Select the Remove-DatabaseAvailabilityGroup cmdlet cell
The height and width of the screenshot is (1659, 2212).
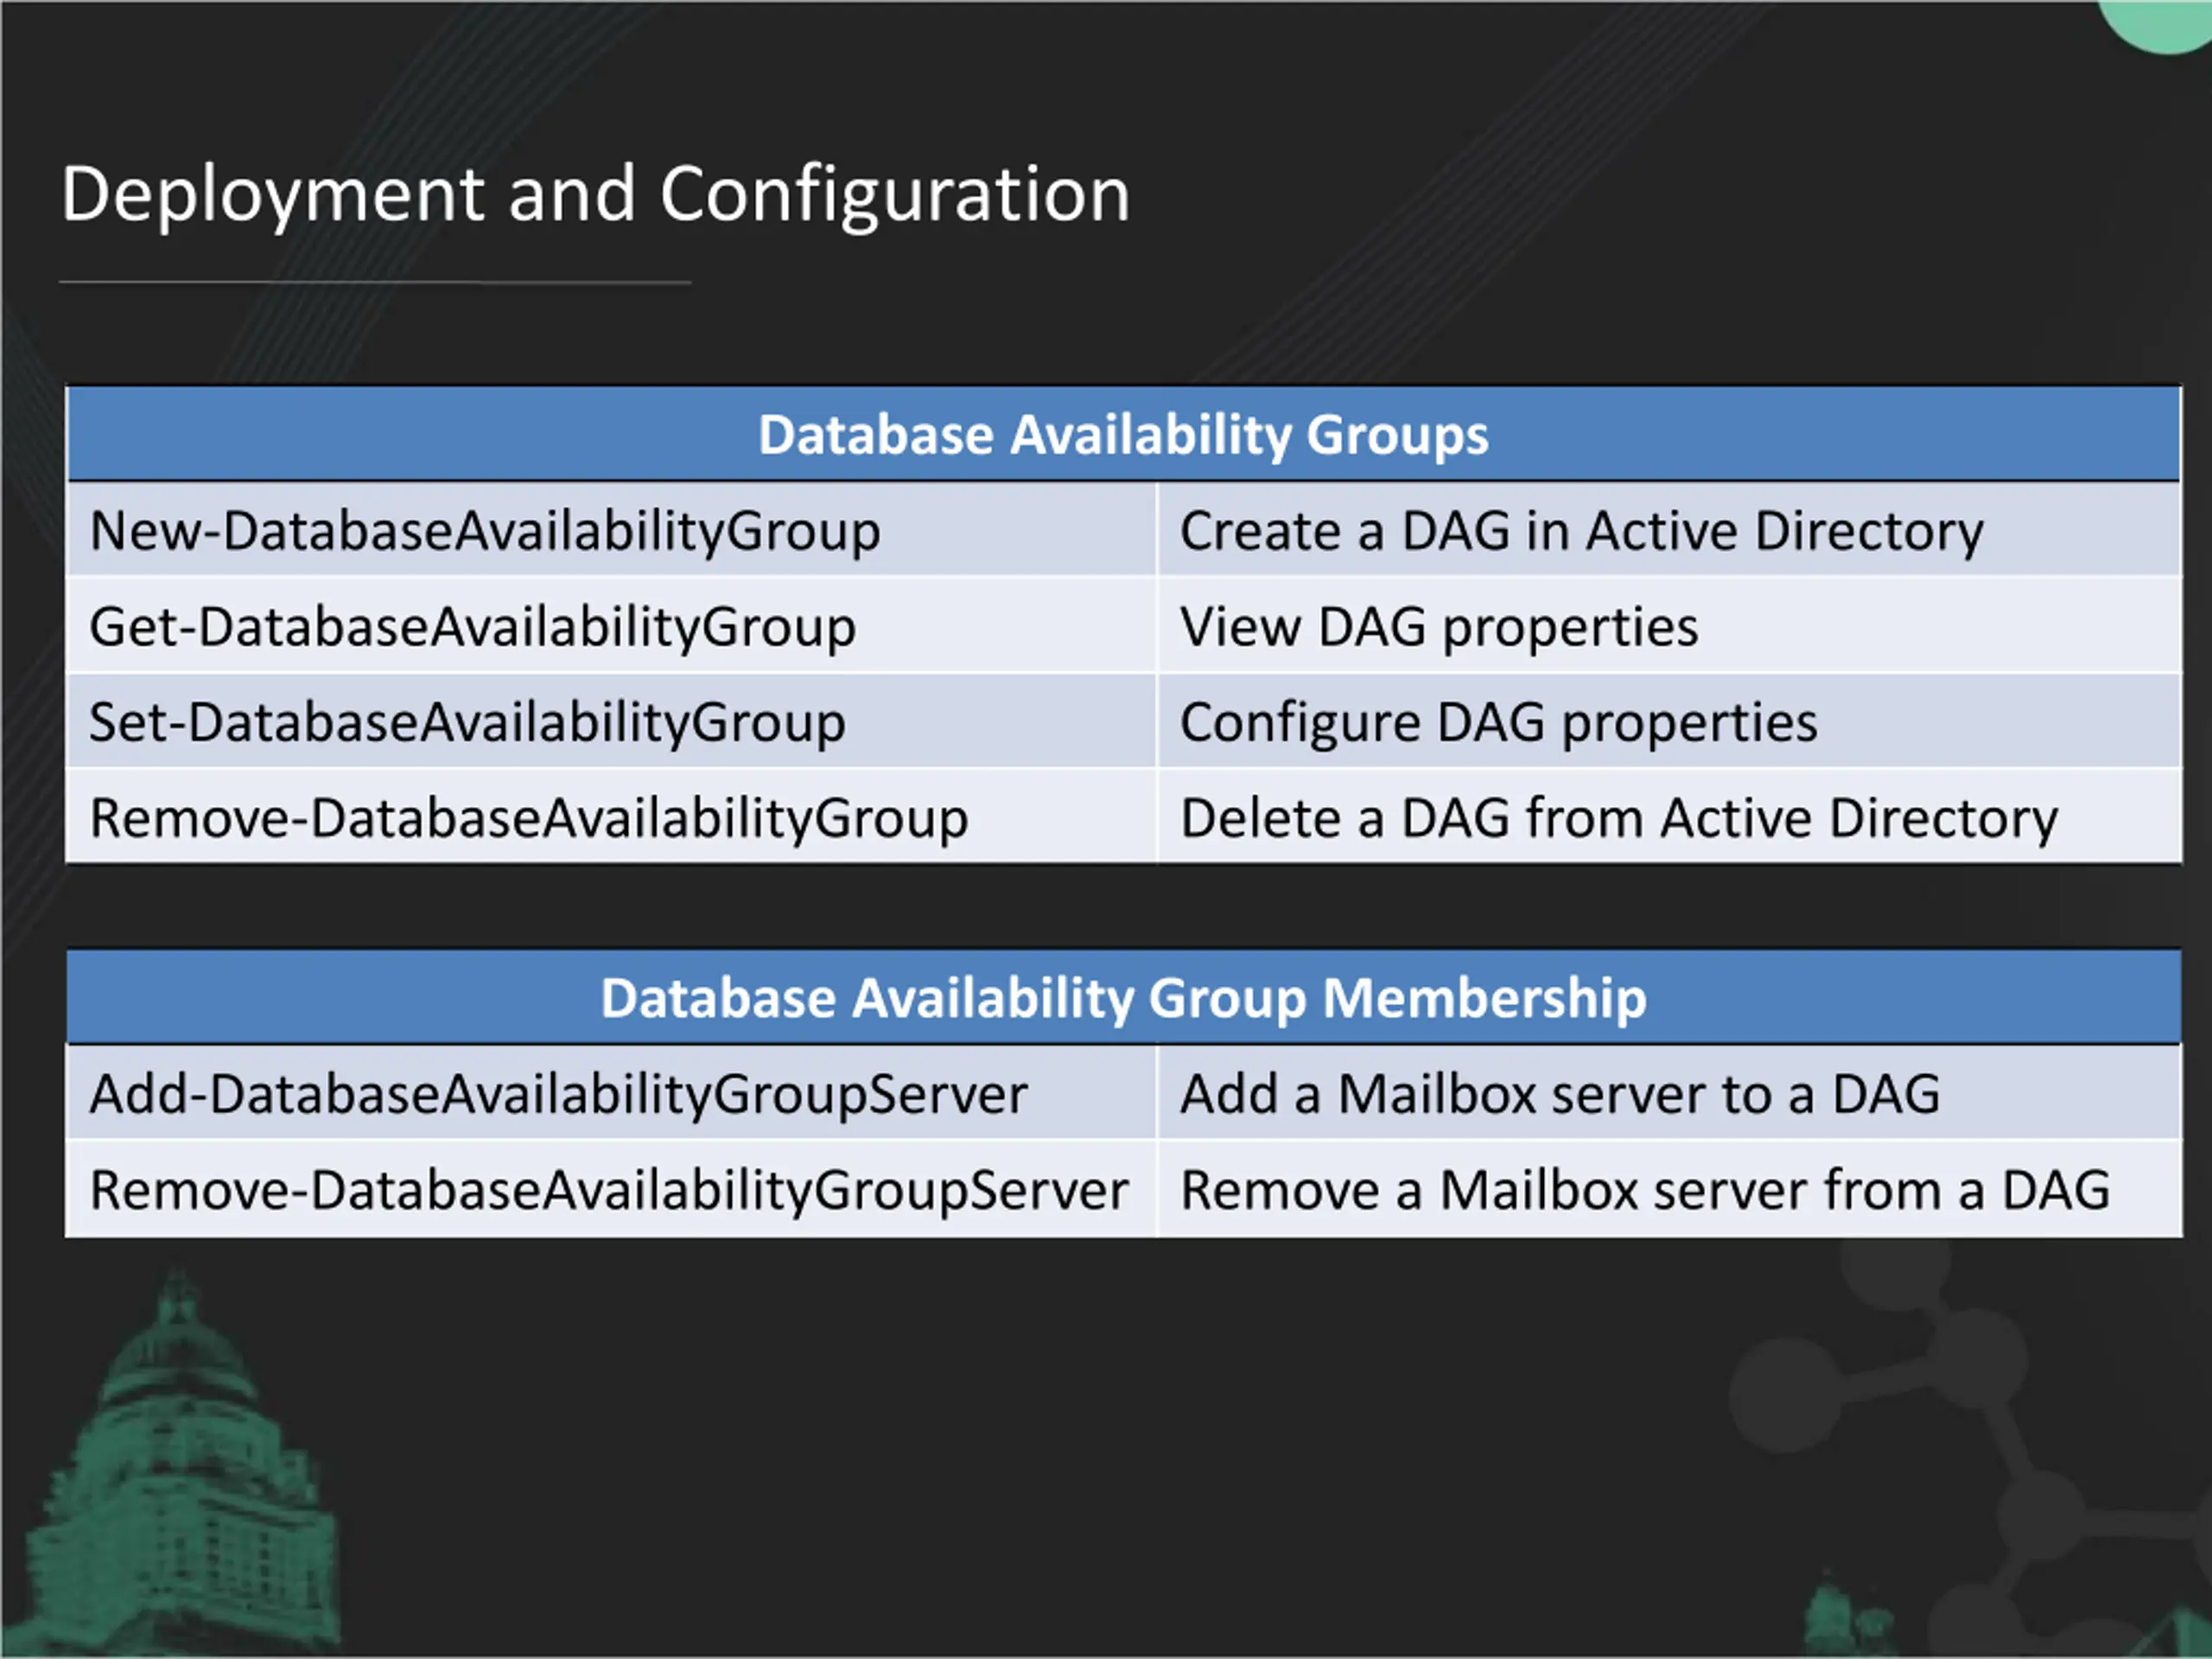611,817
